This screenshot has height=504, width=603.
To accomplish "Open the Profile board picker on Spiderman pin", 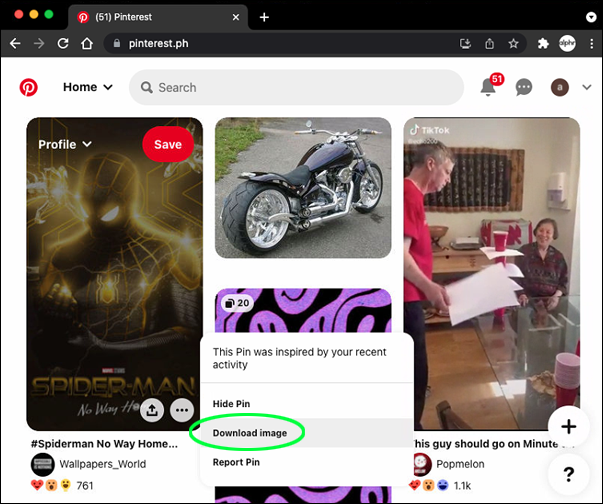I will 65,144.
